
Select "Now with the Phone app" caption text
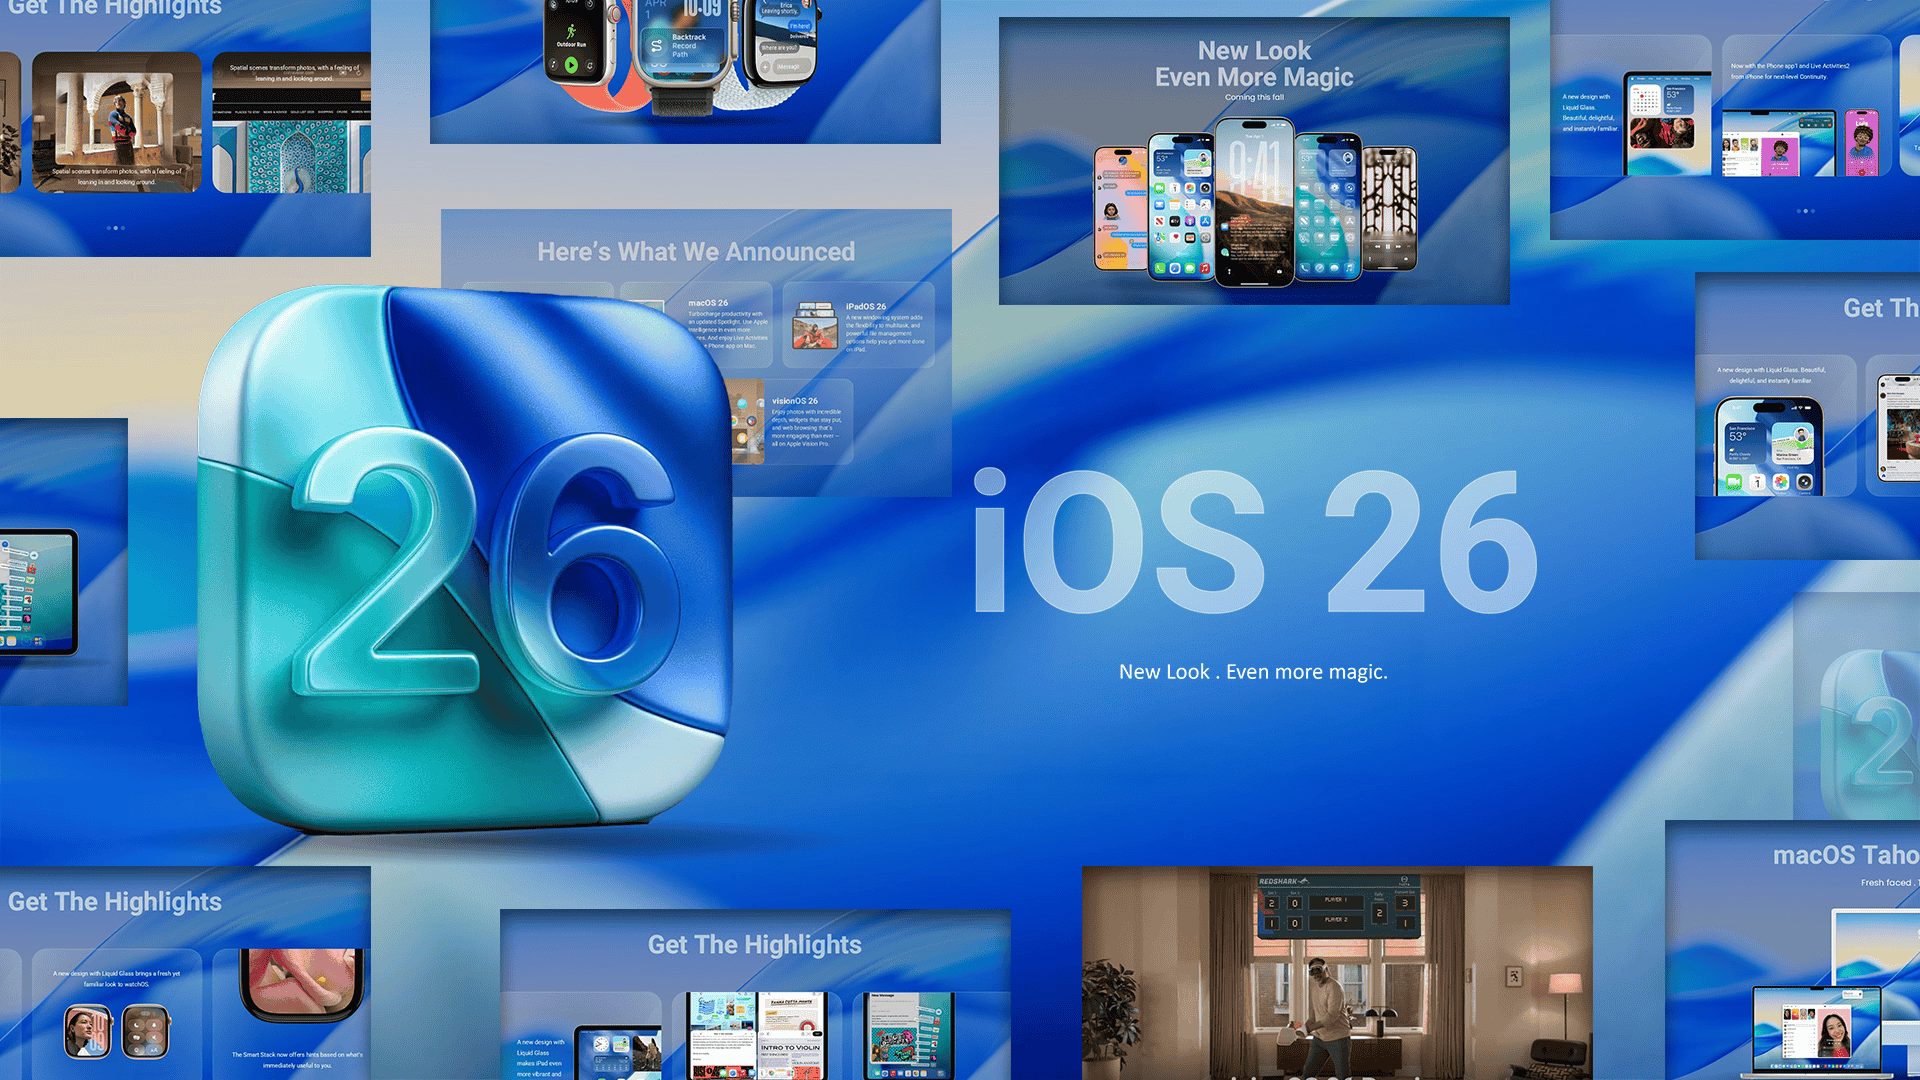pyautogui.click(x=1790, y=71)
